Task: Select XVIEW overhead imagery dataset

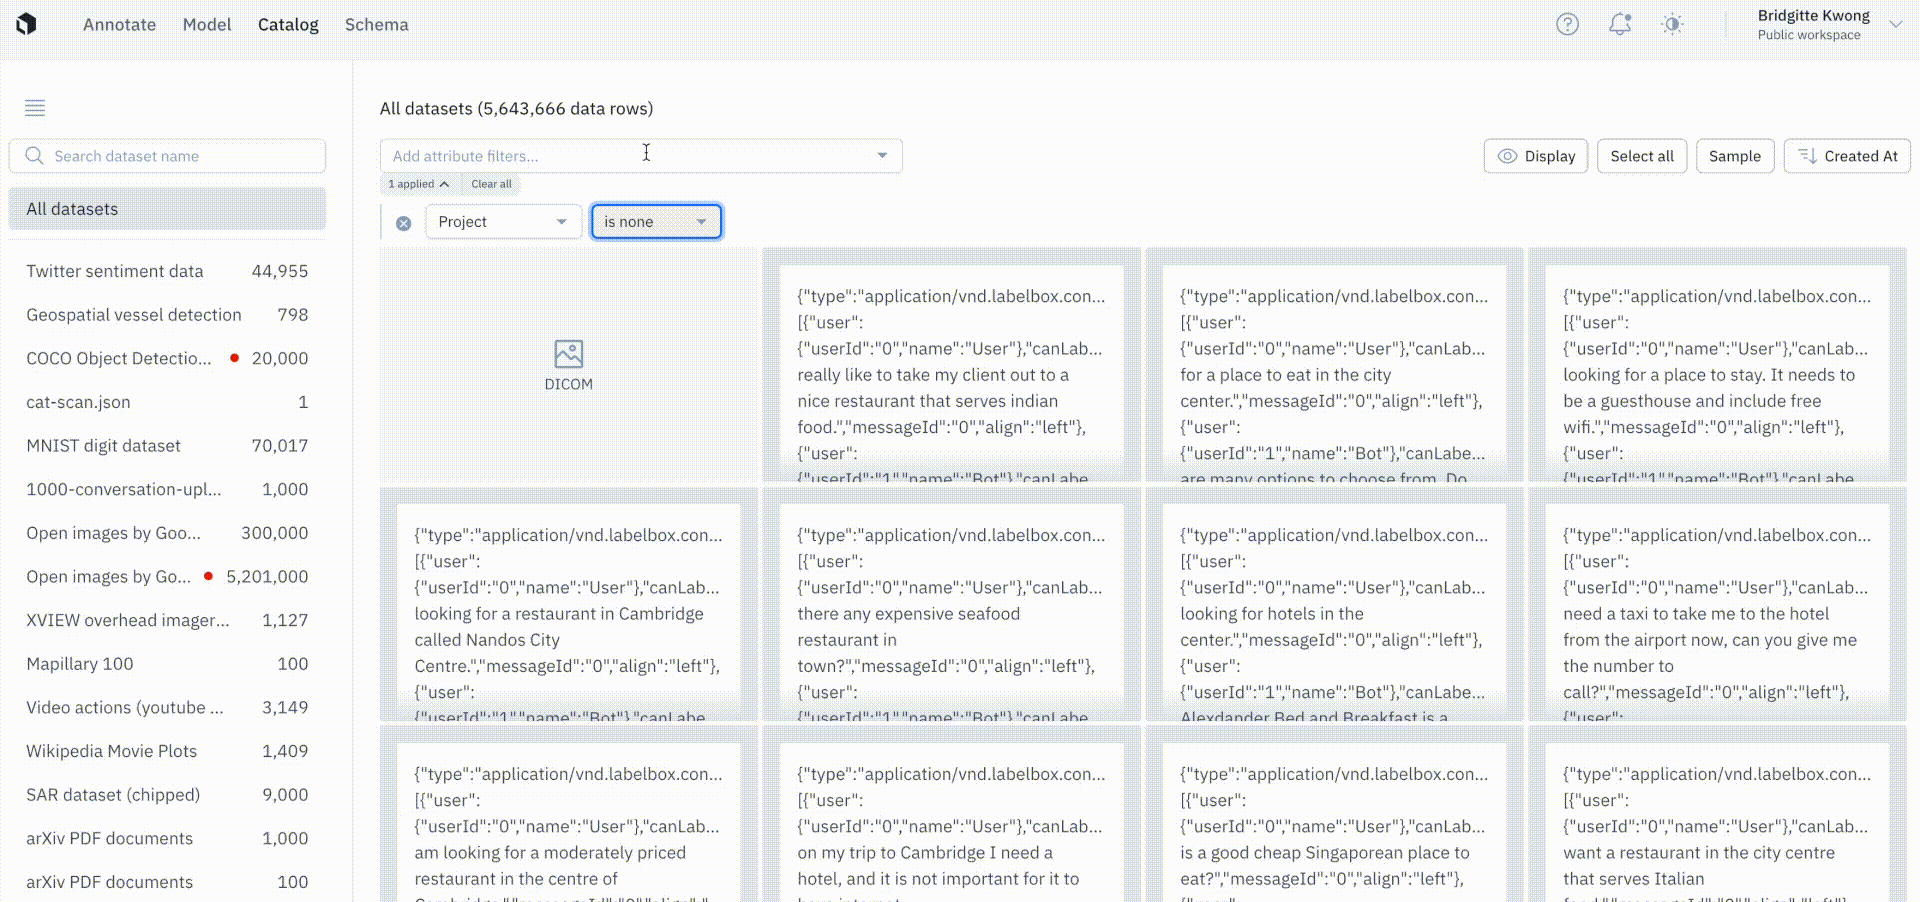Action: (167, 620)
